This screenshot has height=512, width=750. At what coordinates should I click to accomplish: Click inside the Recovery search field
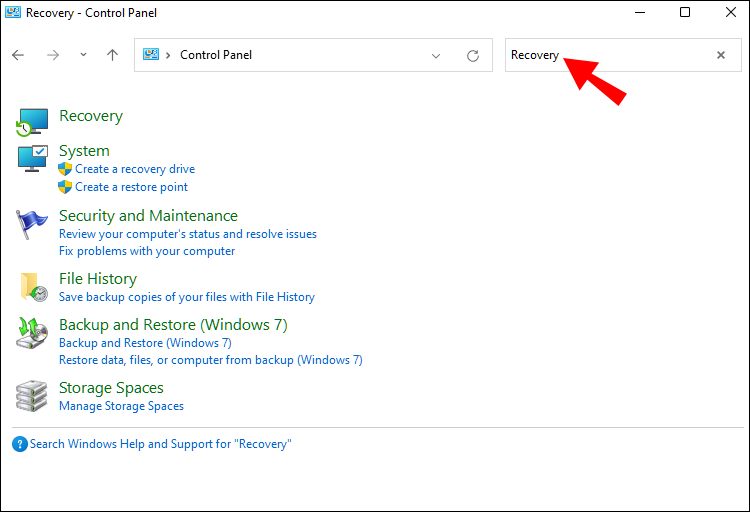point(623,55)
